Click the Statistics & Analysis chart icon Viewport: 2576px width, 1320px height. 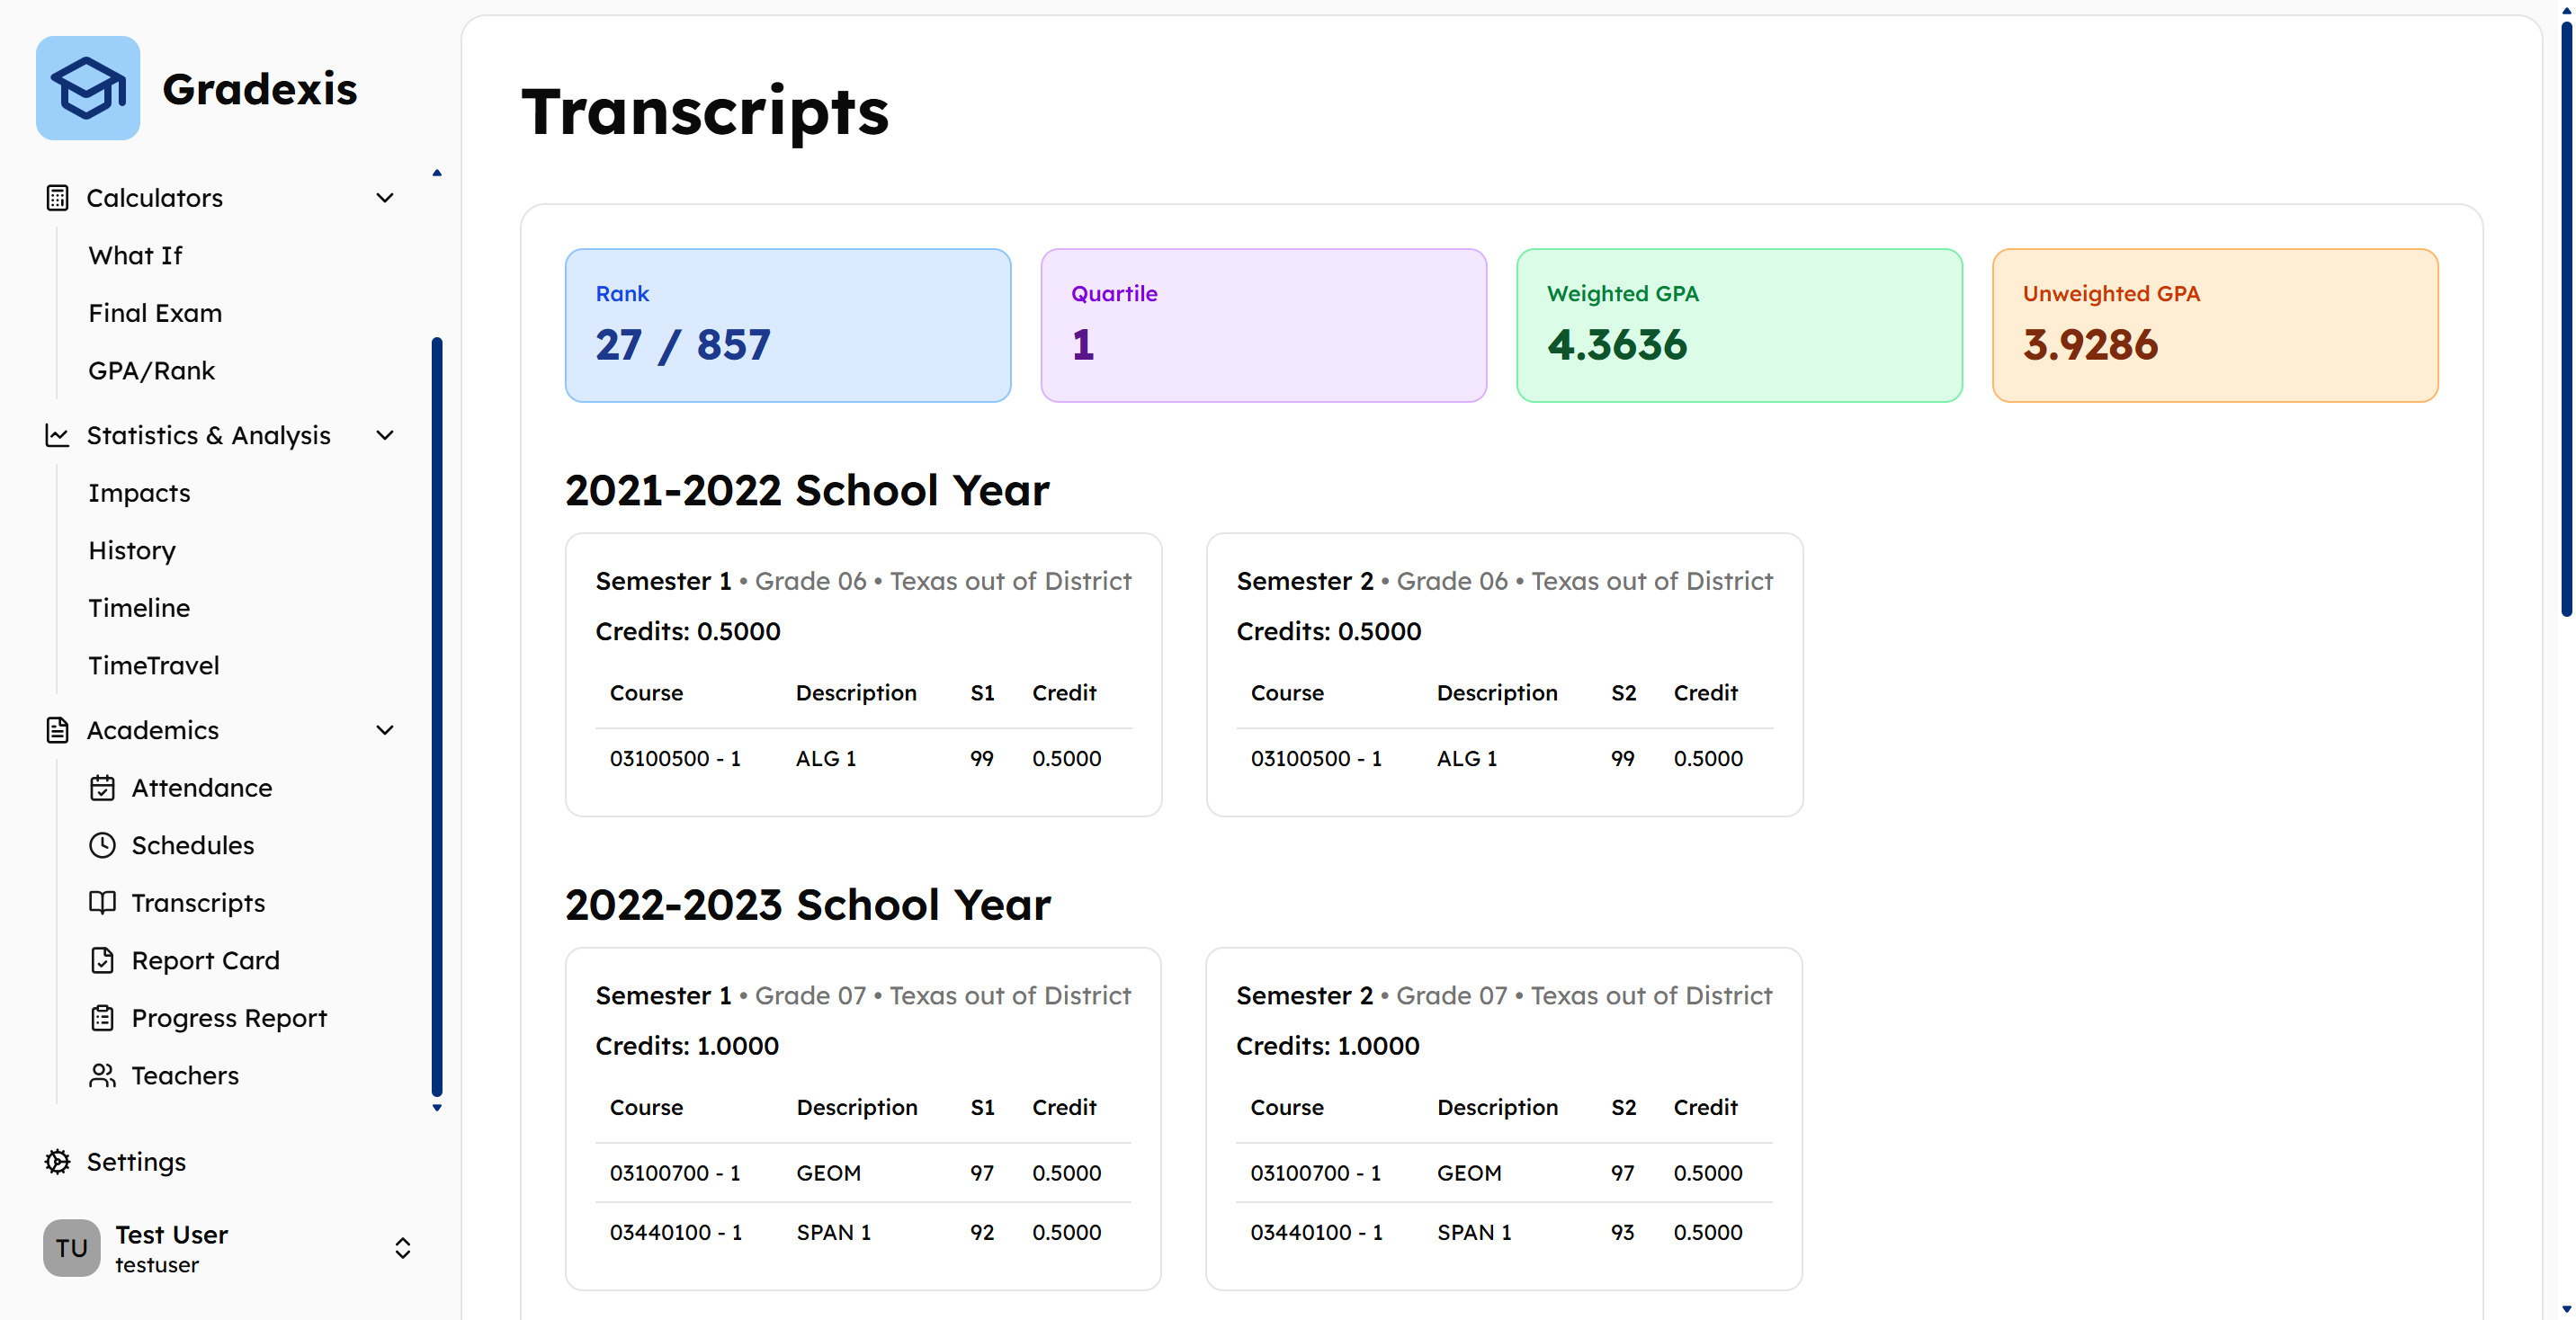coord(57,435)
